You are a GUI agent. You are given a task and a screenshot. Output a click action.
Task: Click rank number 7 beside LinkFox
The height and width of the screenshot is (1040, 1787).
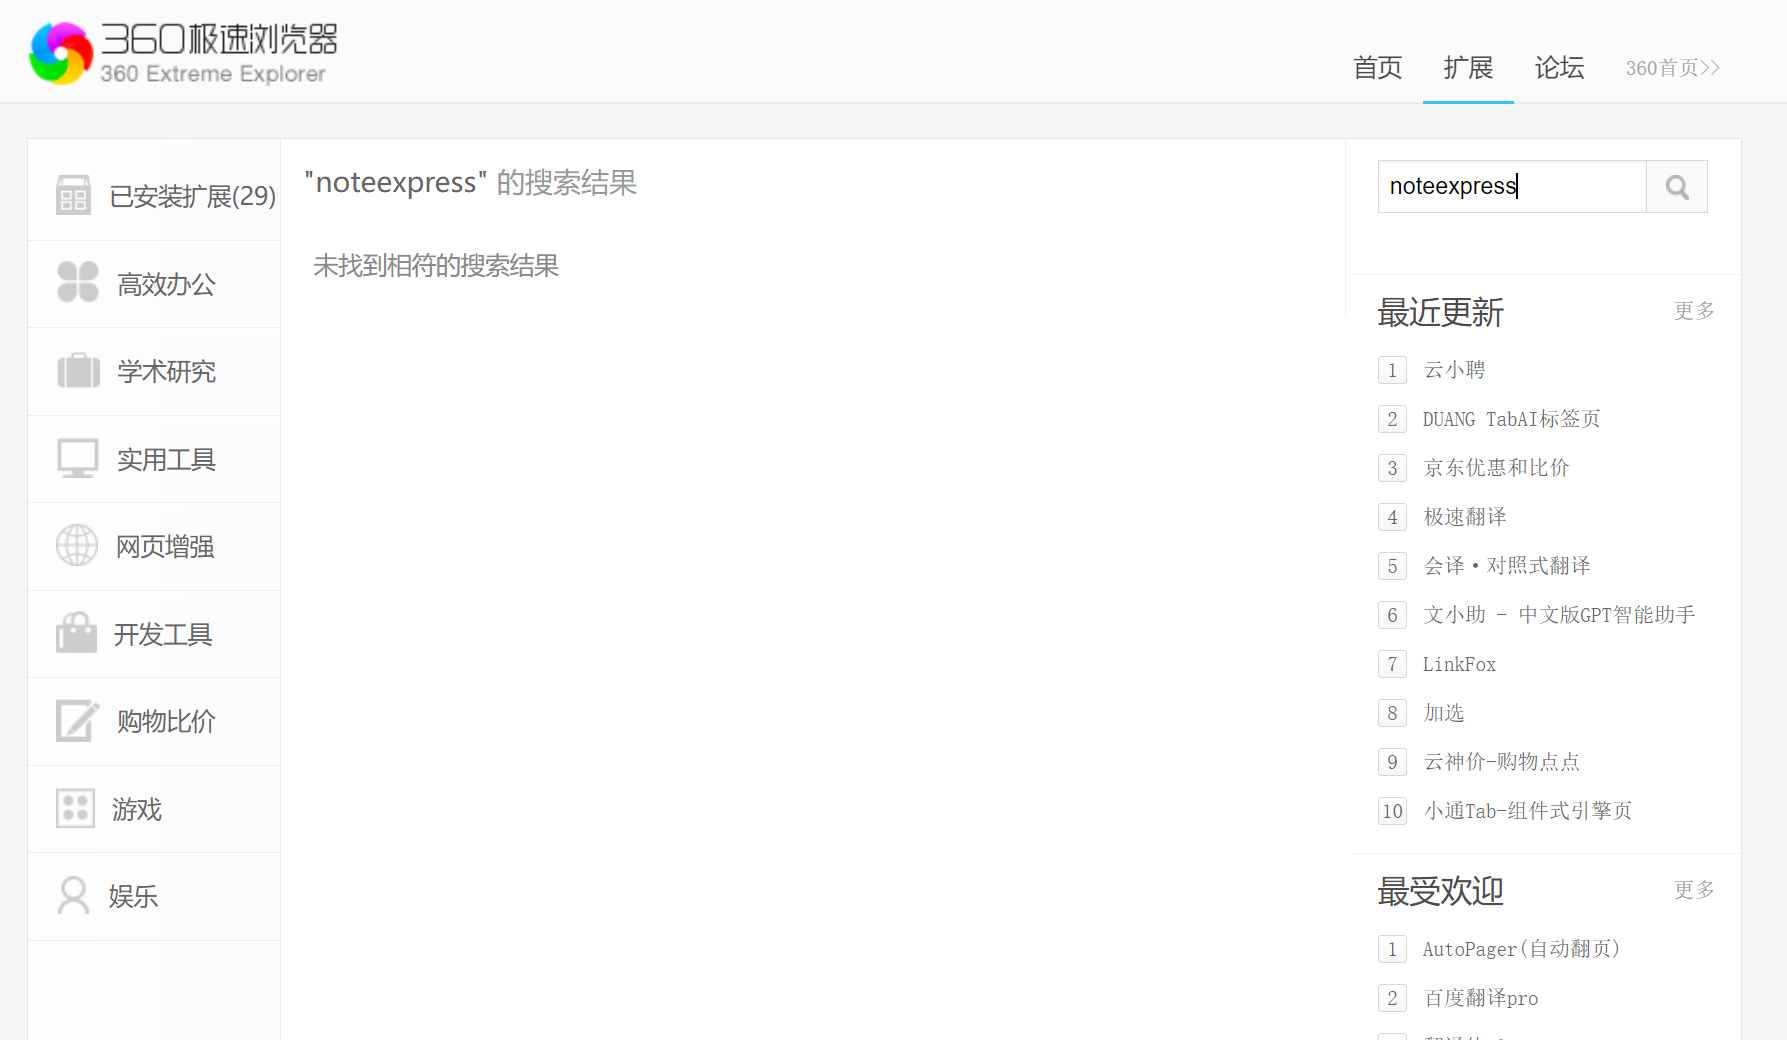pos(1392,664)
